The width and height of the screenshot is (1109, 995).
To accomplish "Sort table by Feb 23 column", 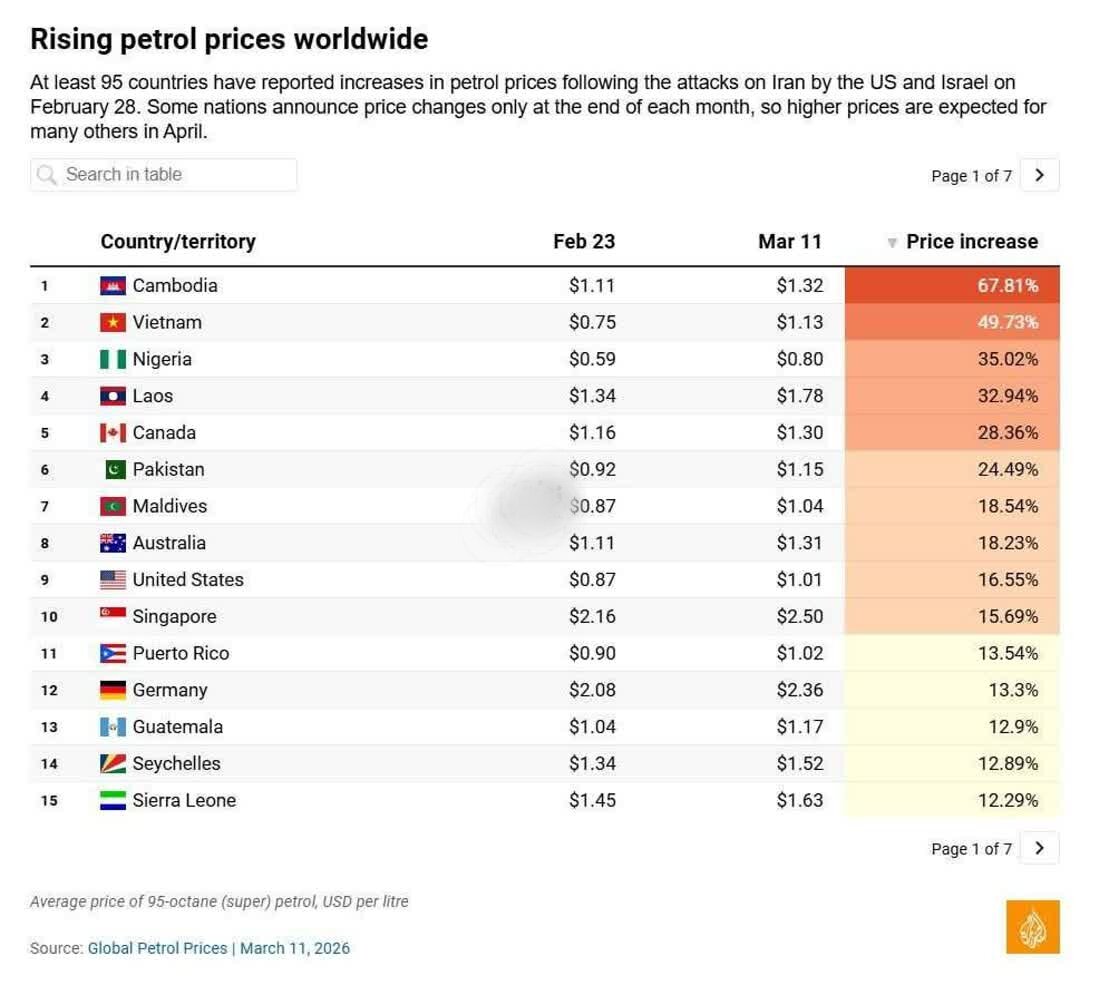I will tap(584, 242).
